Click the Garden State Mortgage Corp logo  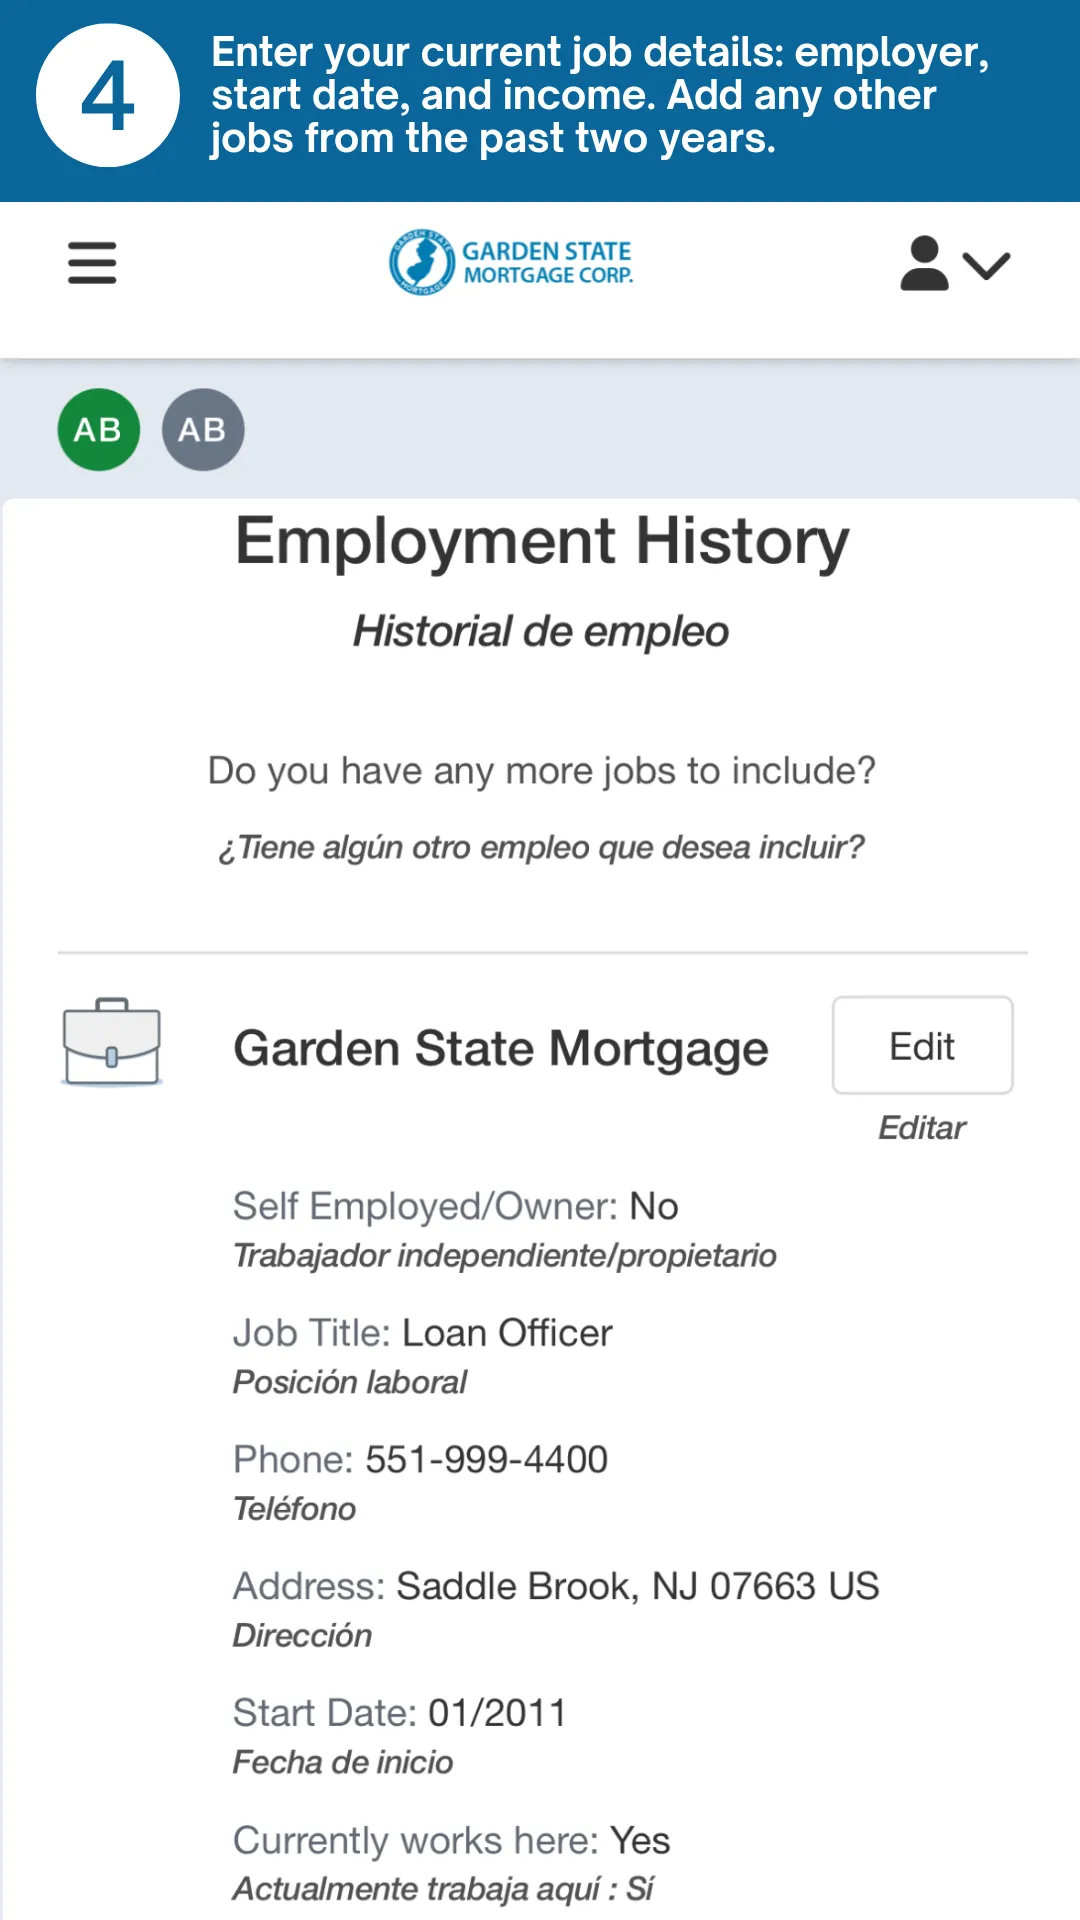click(x=511, y=263)
